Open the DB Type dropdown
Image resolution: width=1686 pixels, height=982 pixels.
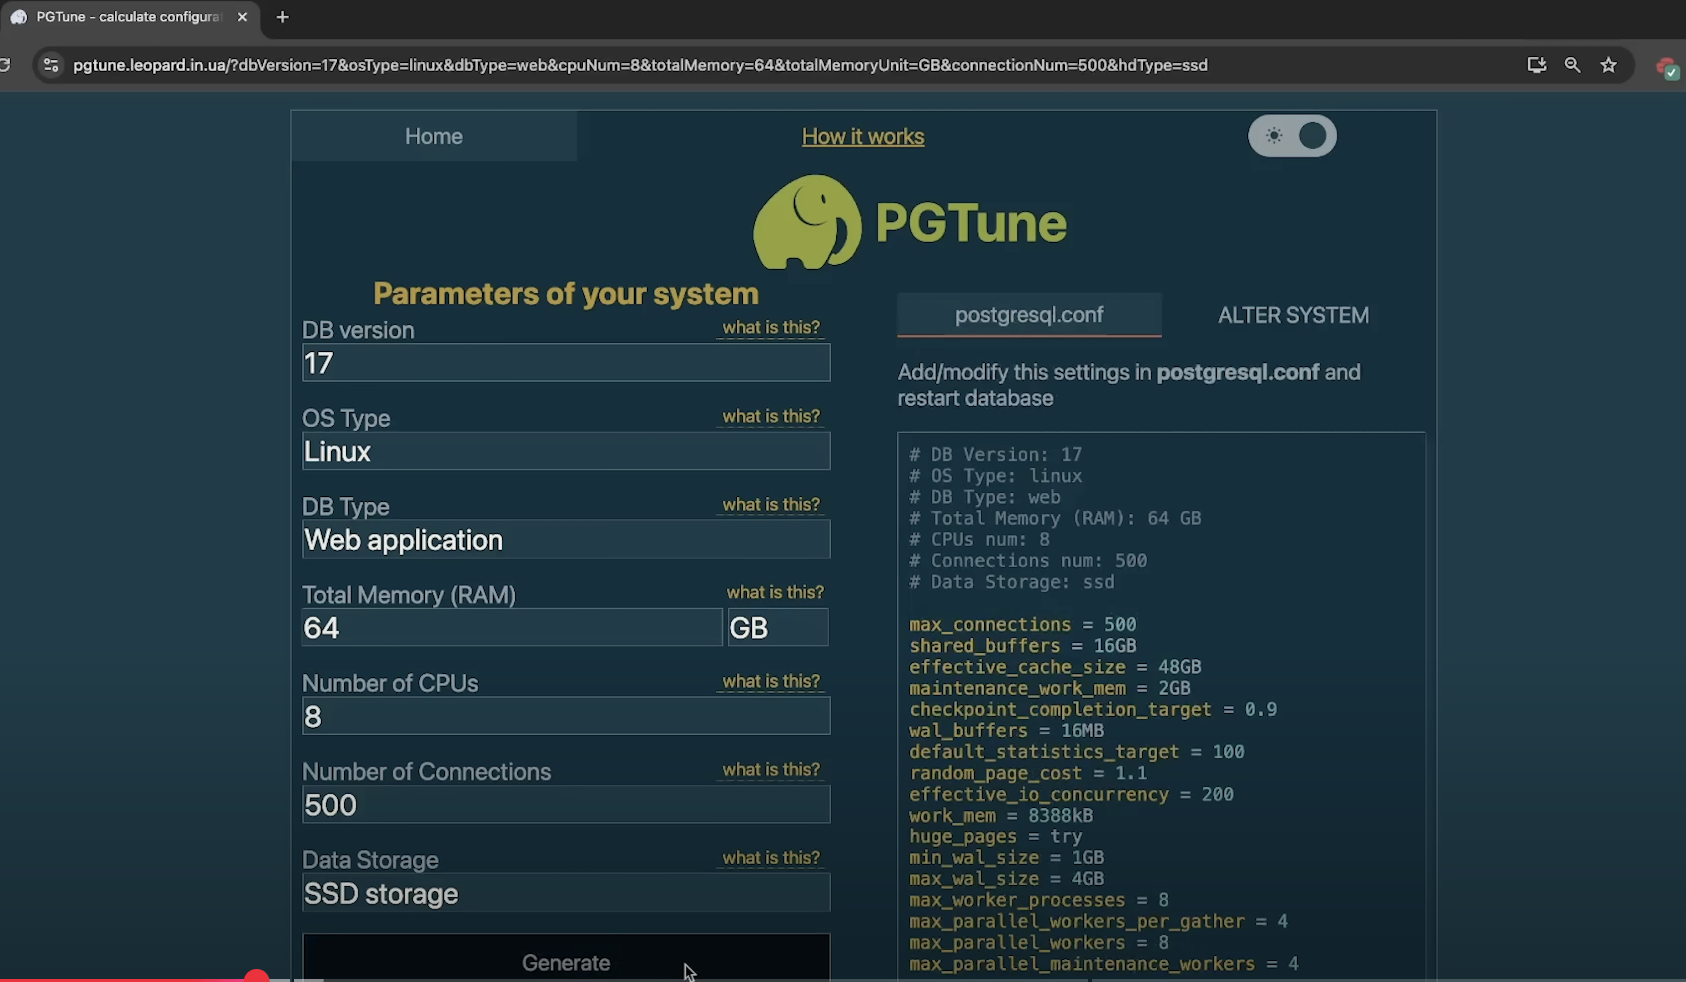pyautogui.click(x=566, y=540)
